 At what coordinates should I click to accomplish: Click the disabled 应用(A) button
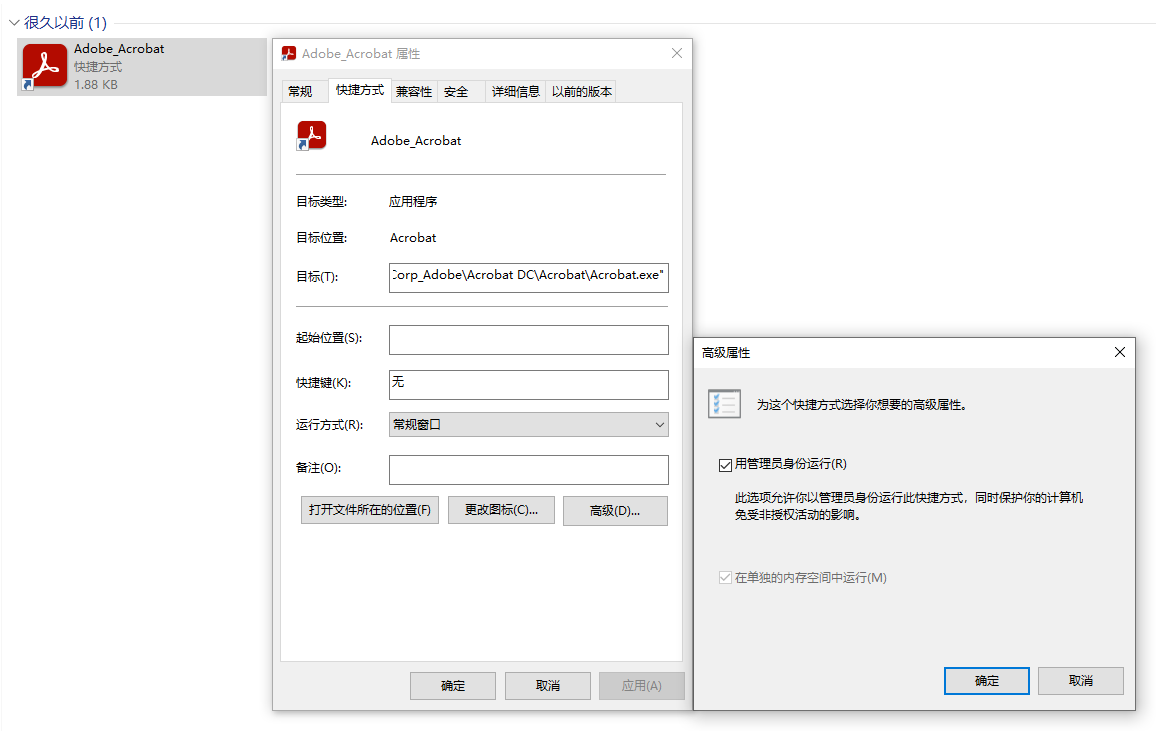coord(641,685)
